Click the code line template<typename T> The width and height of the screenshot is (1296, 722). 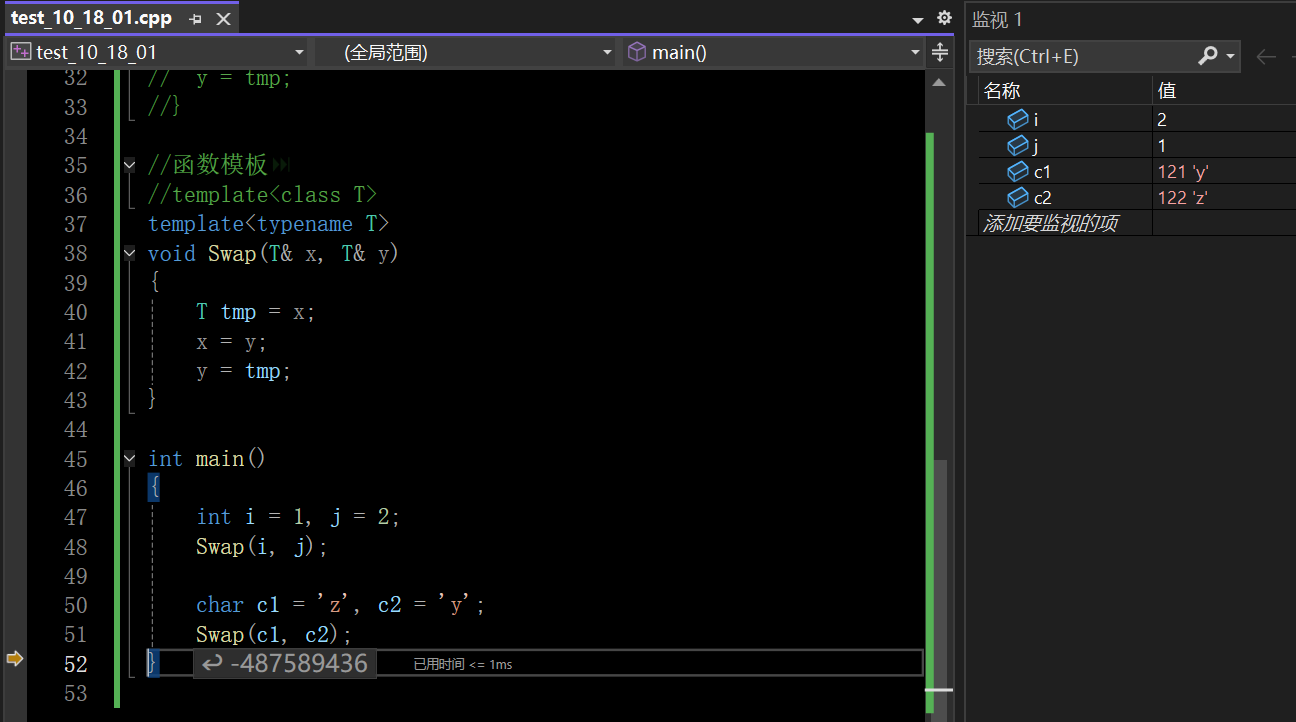[x=269, y=224]
